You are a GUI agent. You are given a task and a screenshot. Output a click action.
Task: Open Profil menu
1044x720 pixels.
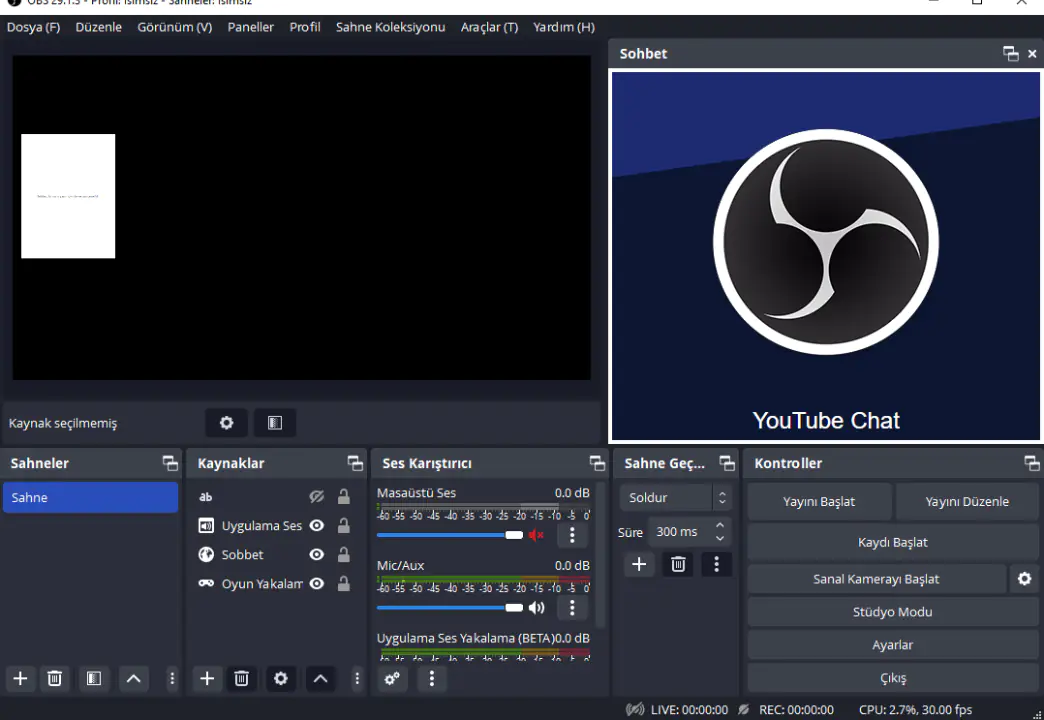pyautogui.click(x=305, y=27)
